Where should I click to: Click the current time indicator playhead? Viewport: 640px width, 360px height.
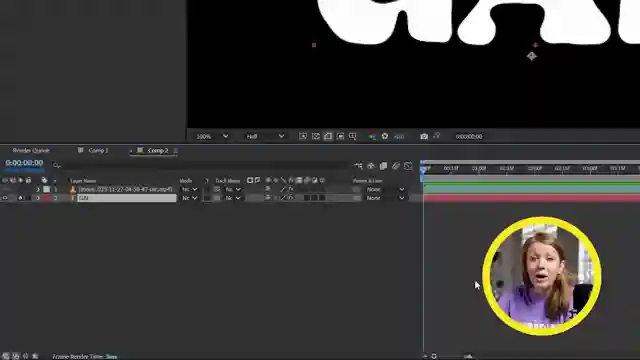tap(424, 169)
